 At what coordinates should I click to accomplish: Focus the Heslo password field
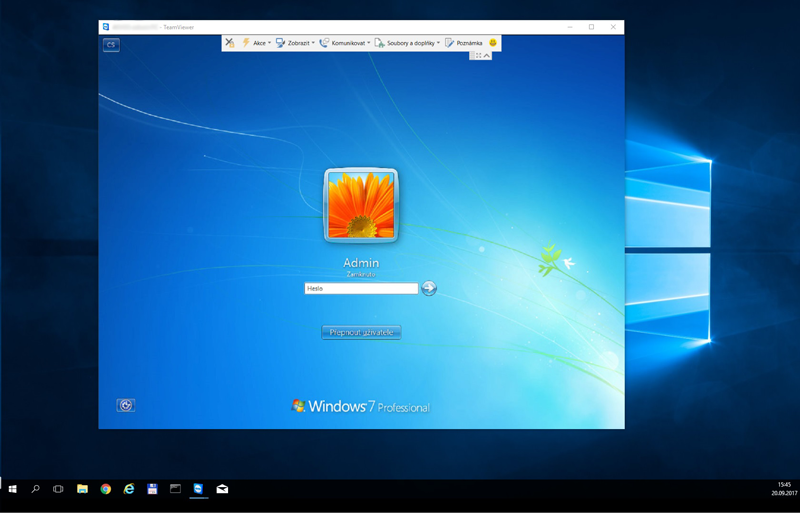tap(361, 288)
